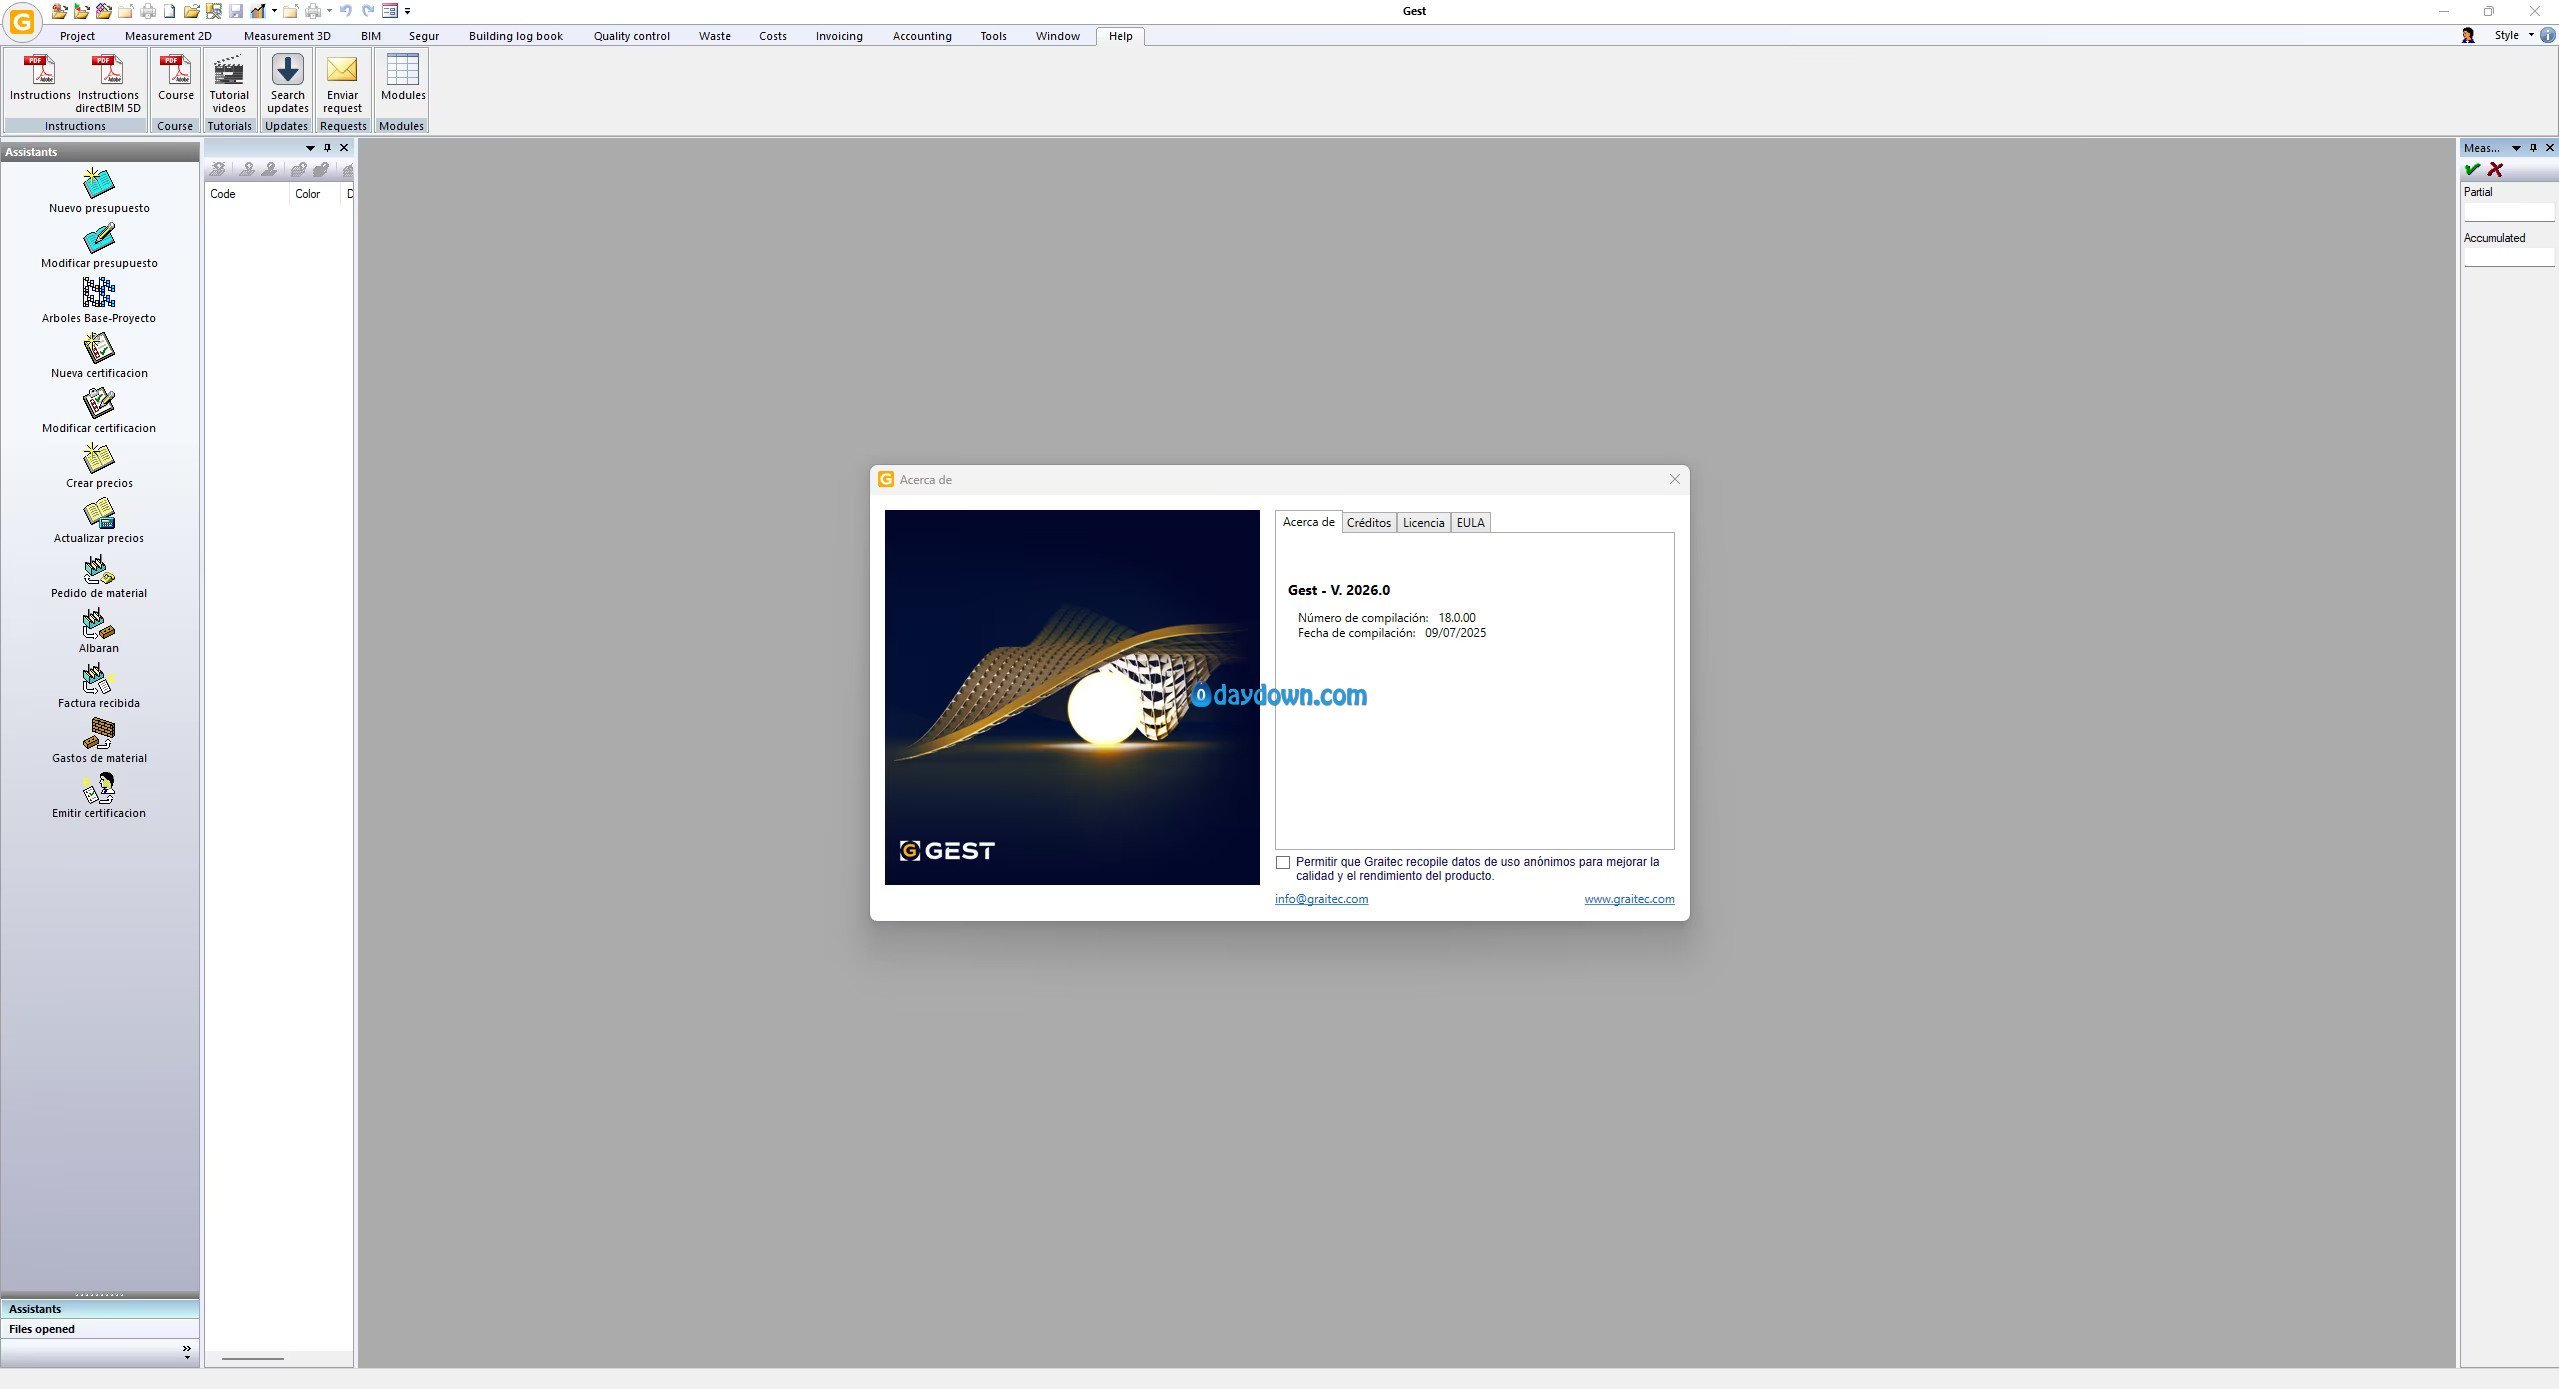Launch Tutorial videos
The height and width of the screenshot is (1389, 2559).
tap(229, 83)
